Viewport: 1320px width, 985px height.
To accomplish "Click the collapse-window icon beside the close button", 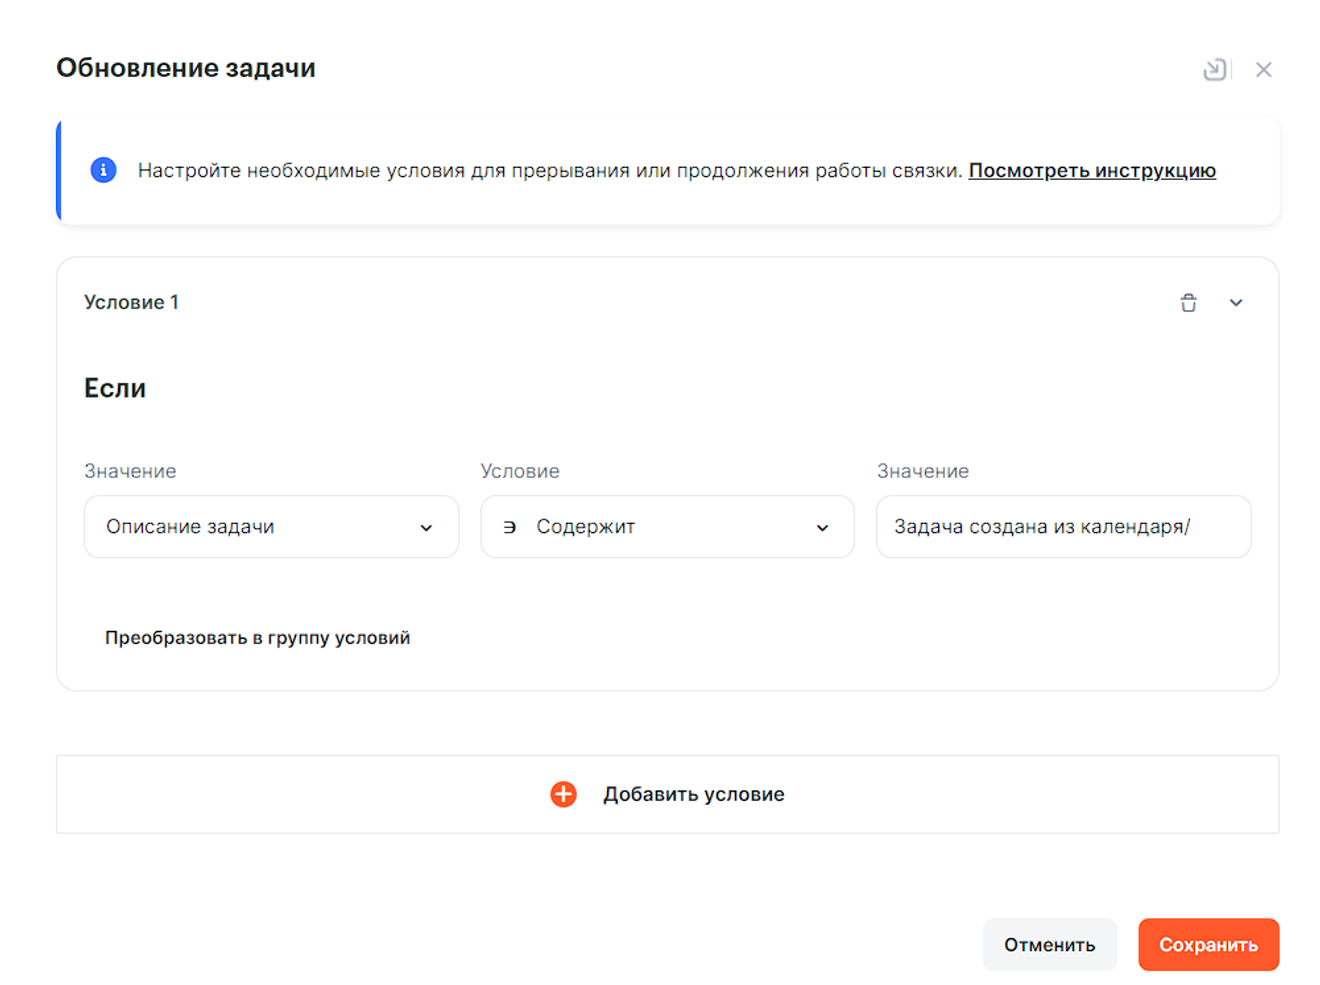I will click(1214, 69).
